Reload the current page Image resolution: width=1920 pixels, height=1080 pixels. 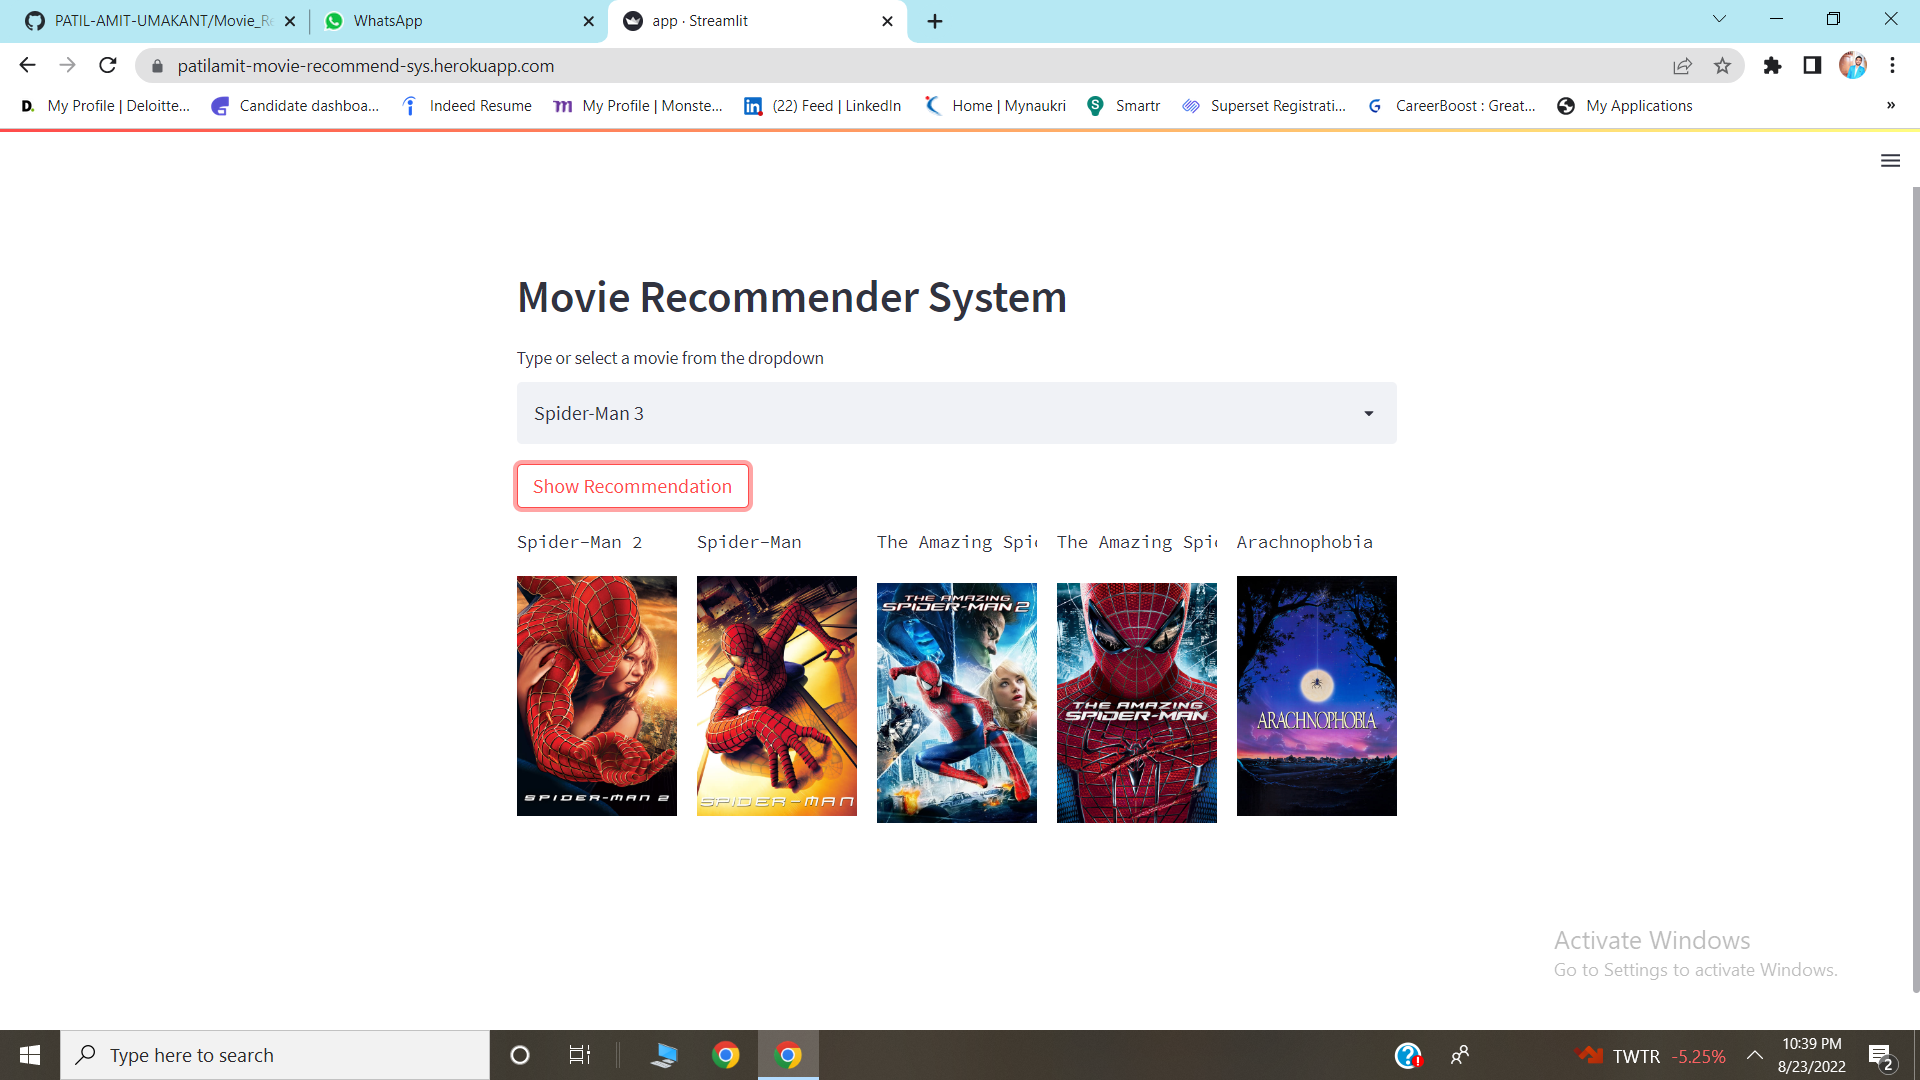pyautogui.click(x=107, y=65)
